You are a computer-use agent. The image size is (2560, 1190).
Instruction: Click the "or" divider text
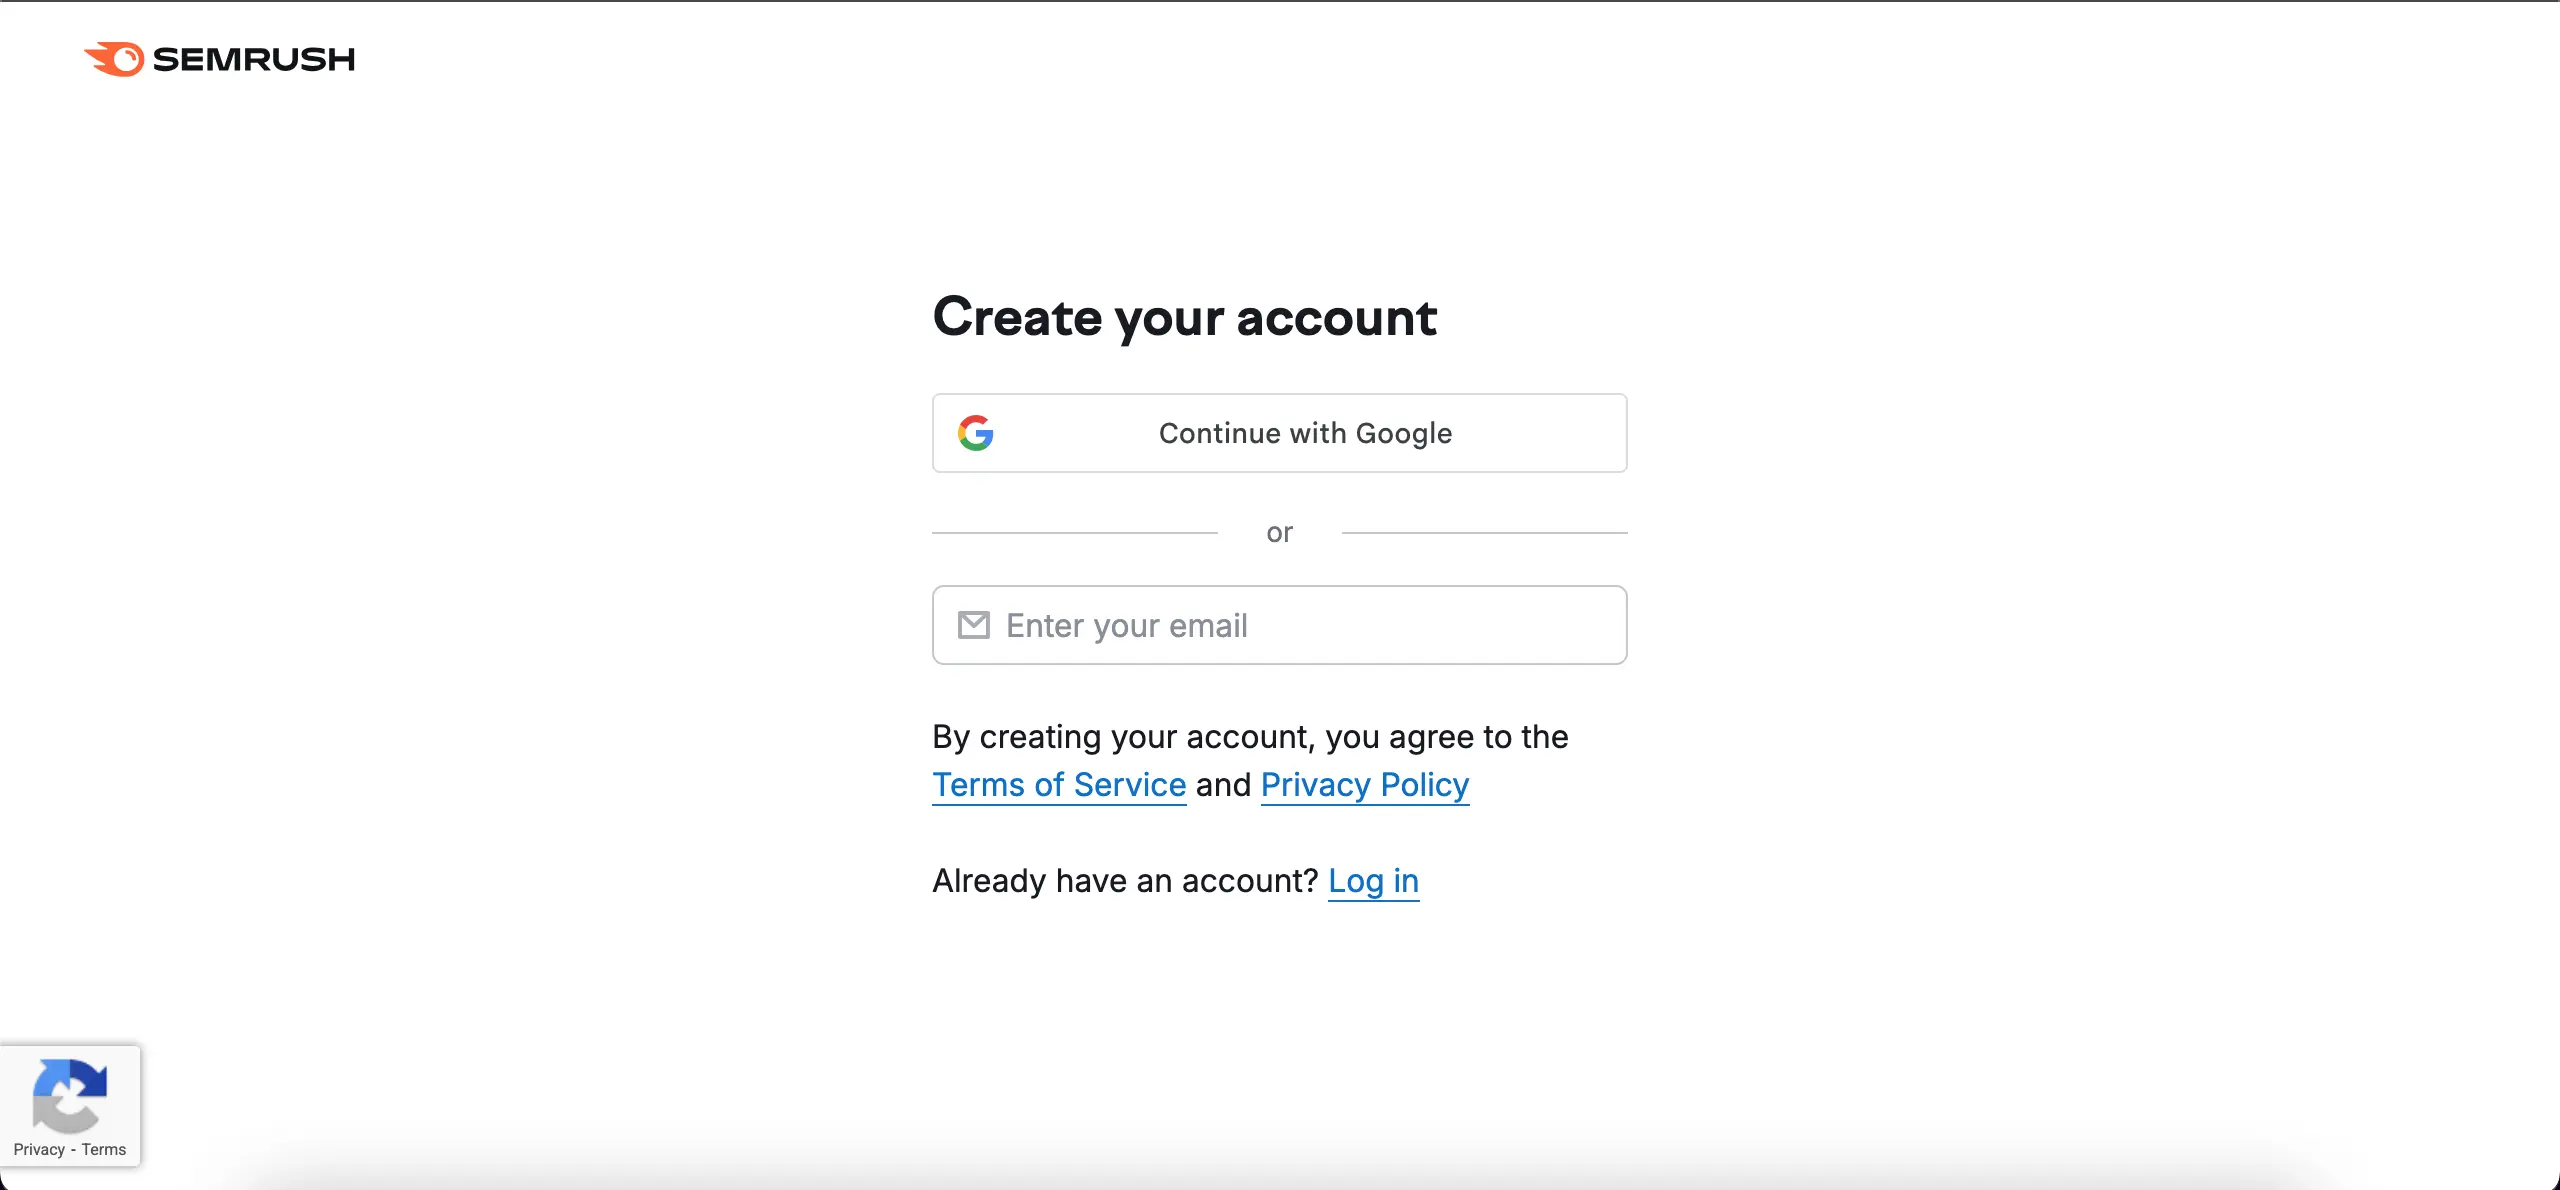pyautogui.click(x=1279, y=532)
